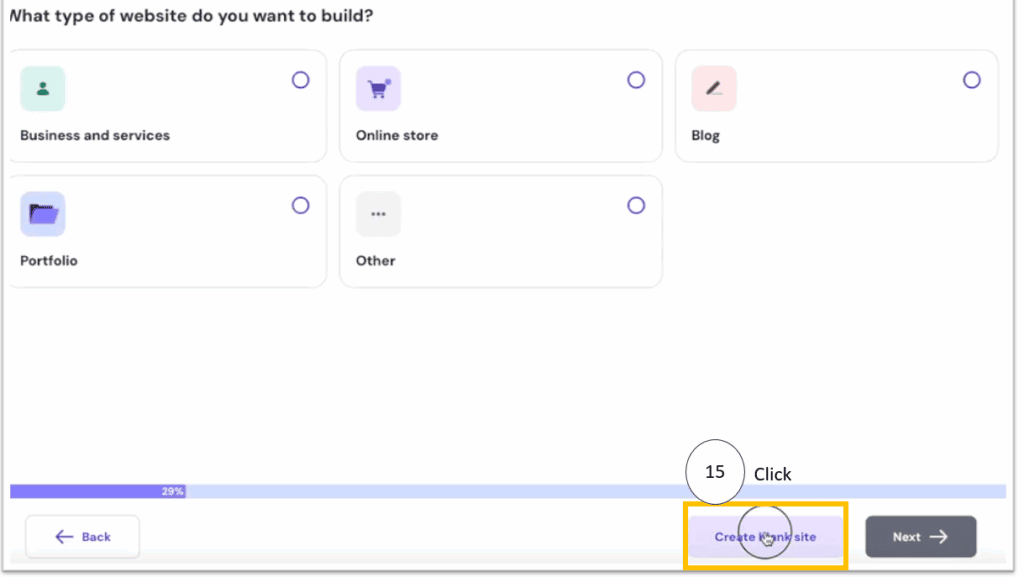
Task: Click the Blog pencil icon
Action: coord(713,88)
